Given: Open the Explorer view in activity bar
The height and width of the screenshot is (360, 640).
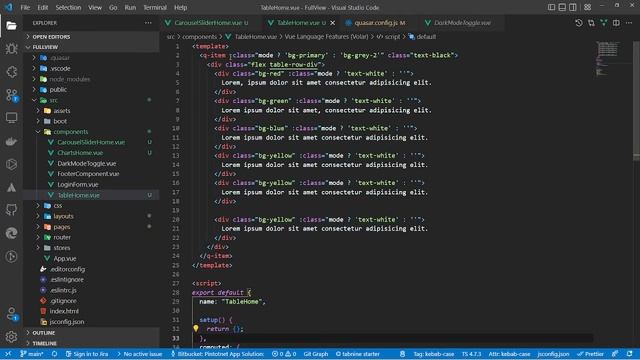Looking at the screenshot, I should 11,26.
